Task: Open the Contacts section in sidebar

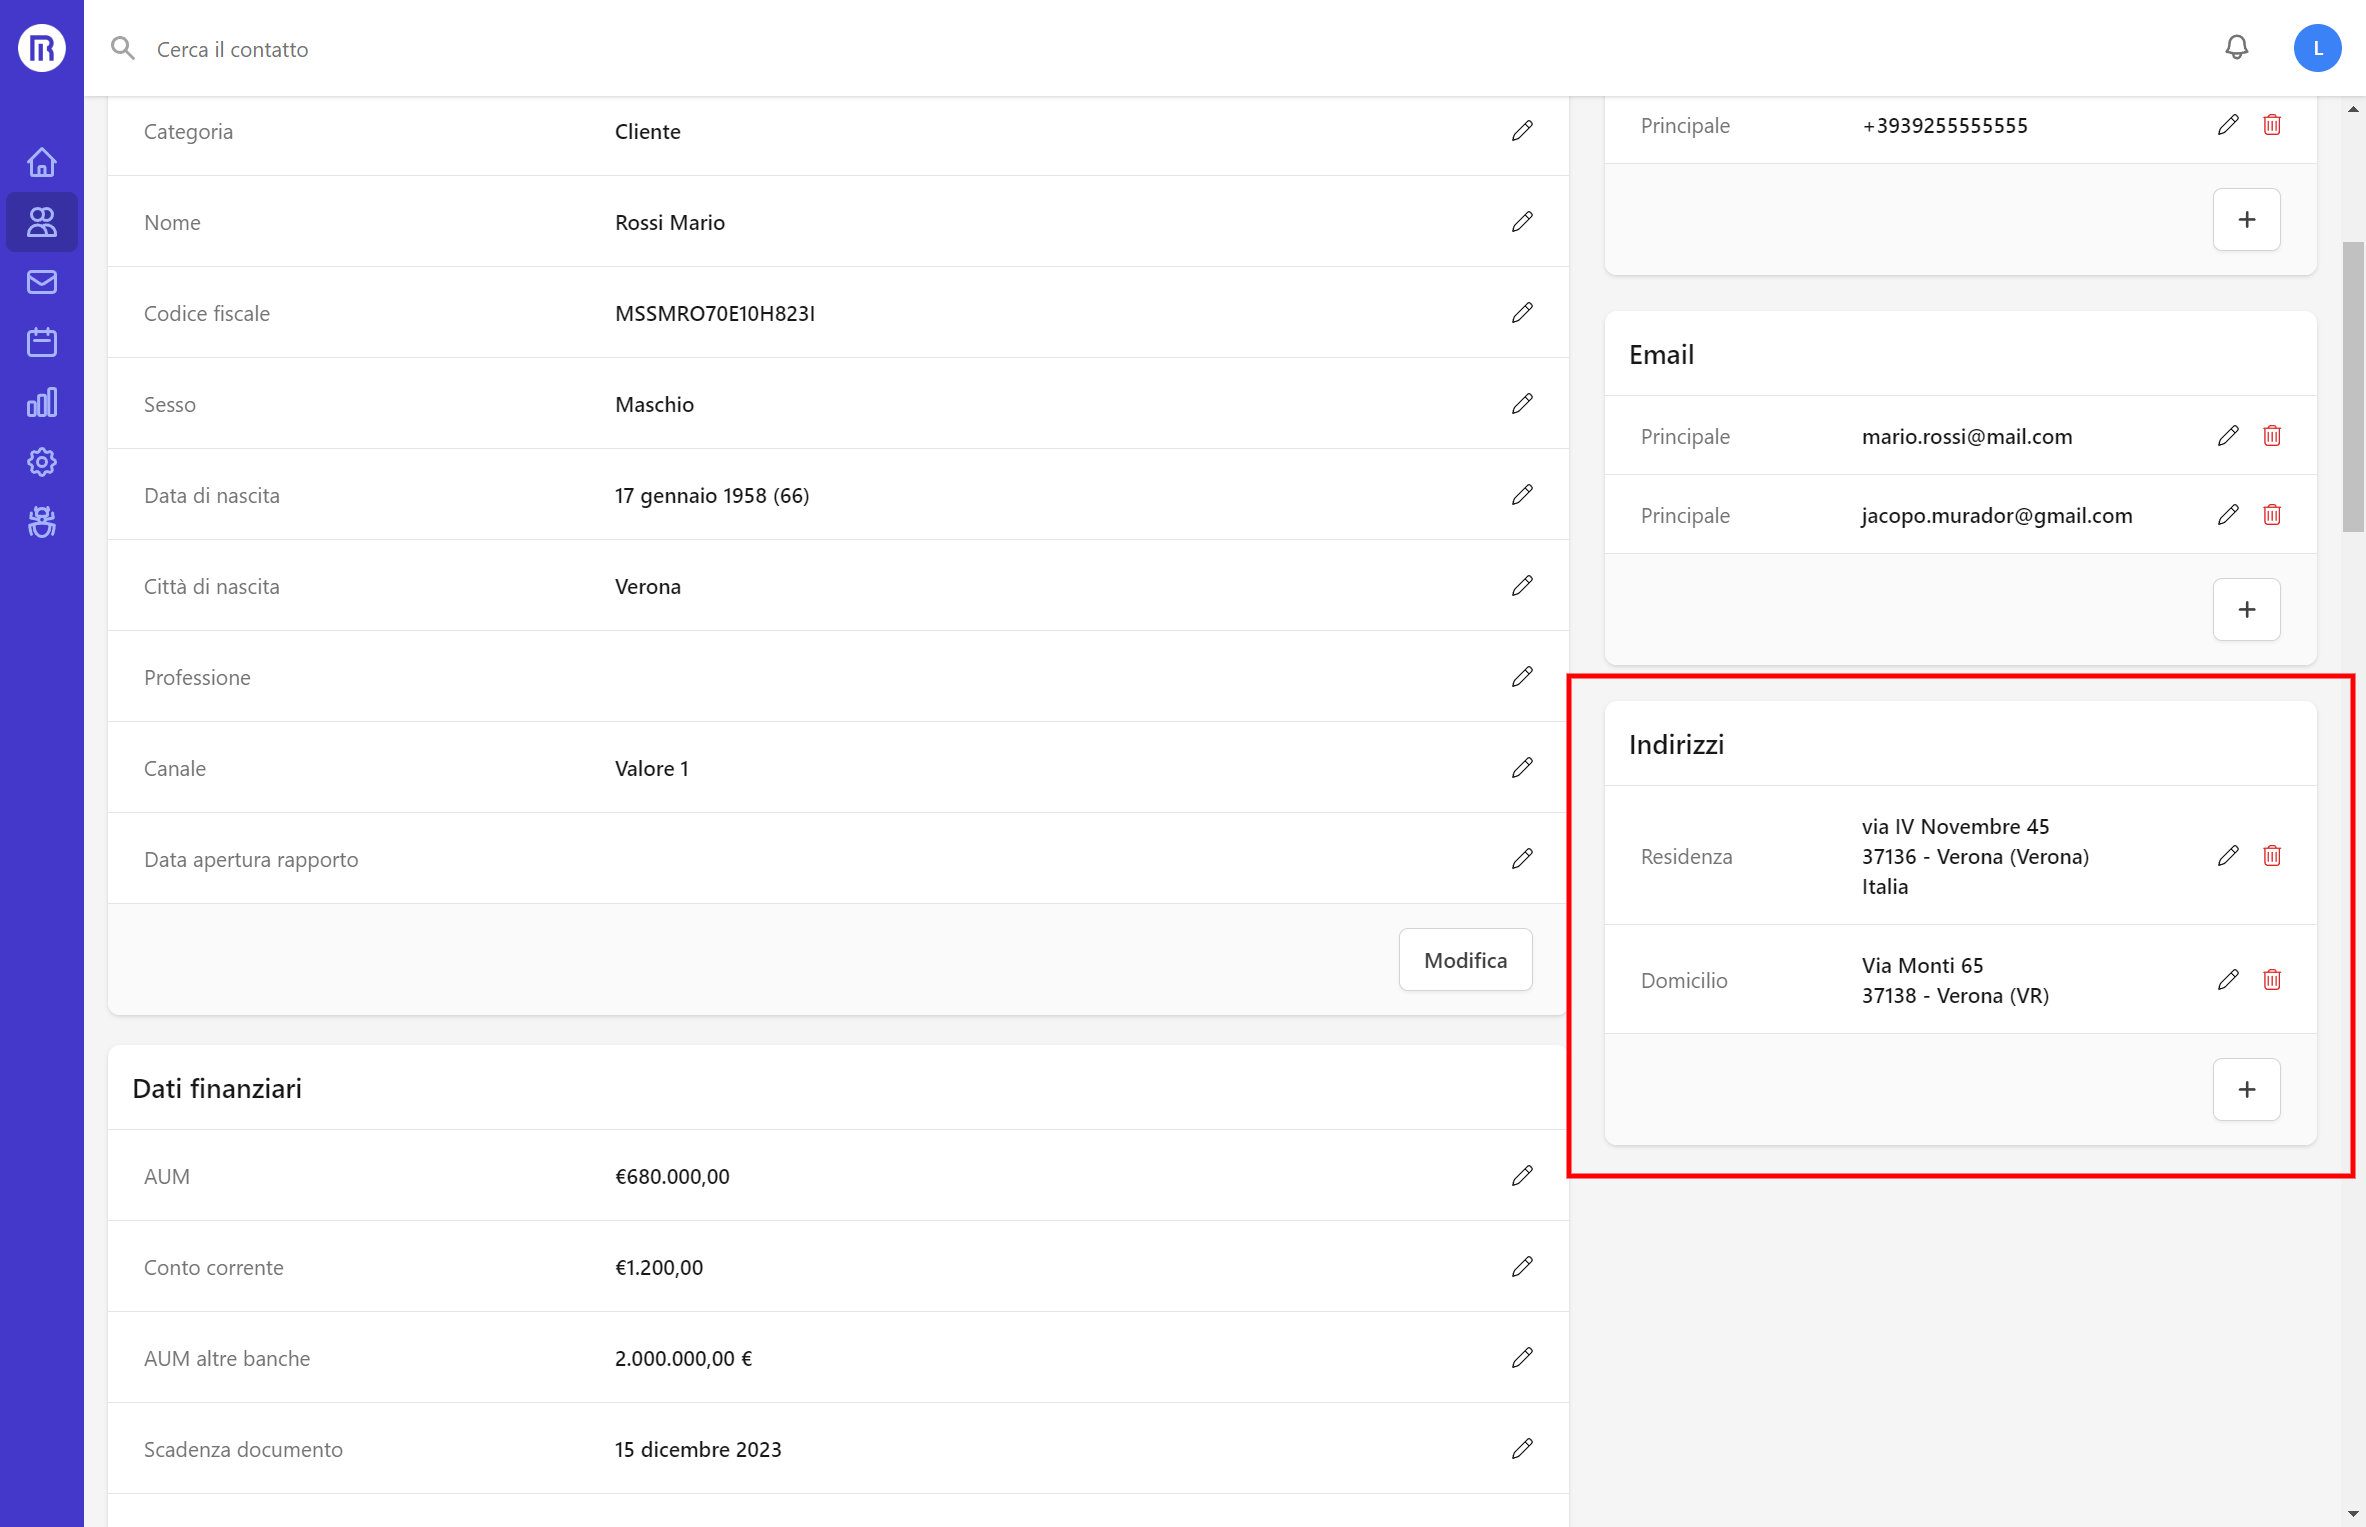Action: click(x=41, y=222)
